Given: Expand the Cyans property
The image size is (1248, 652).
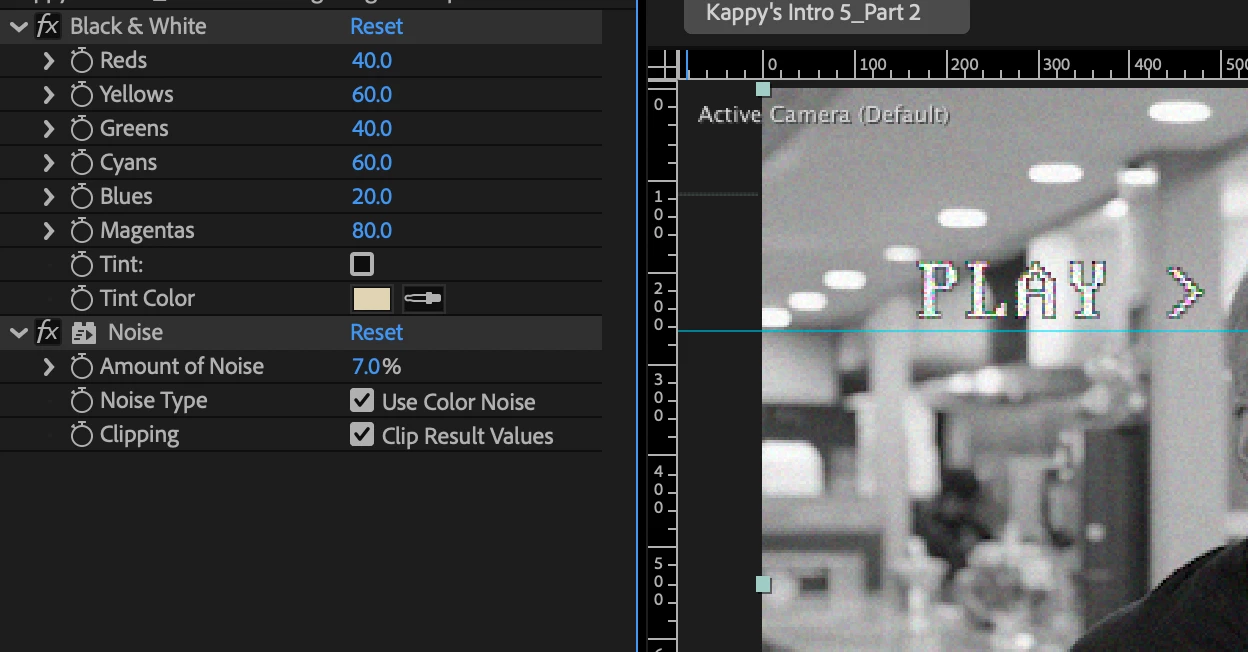Looking at the screenshot, I should point(48,163).
